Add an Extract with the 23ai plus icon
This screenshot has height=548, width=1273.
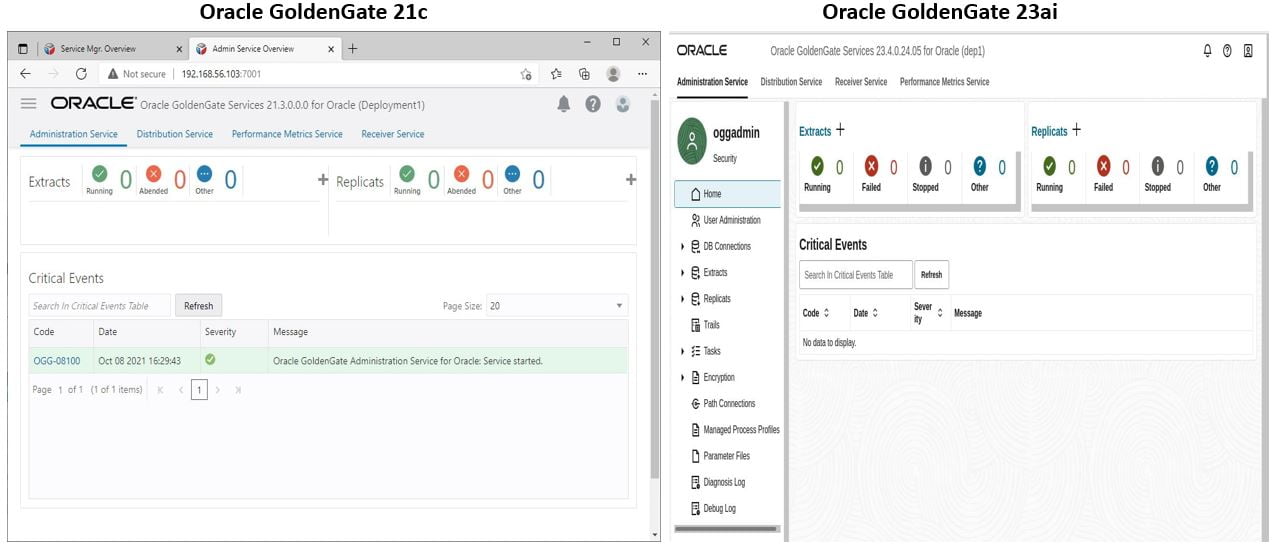pos(840,130)
